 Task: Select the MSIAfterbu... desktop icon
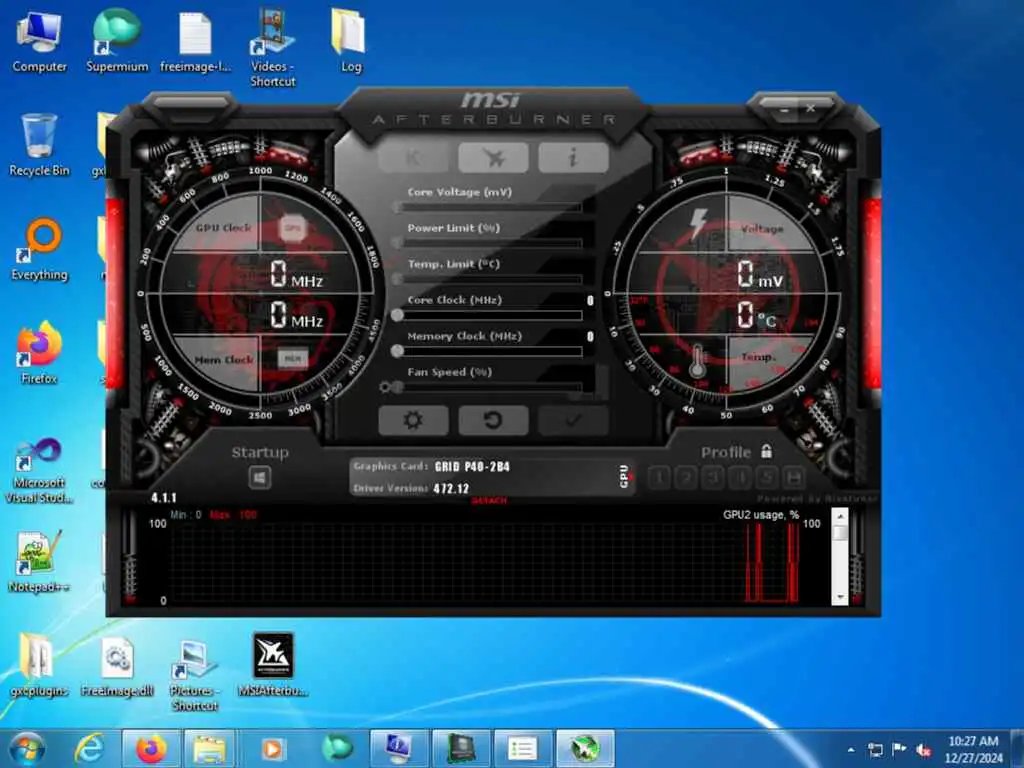point(273,665)
